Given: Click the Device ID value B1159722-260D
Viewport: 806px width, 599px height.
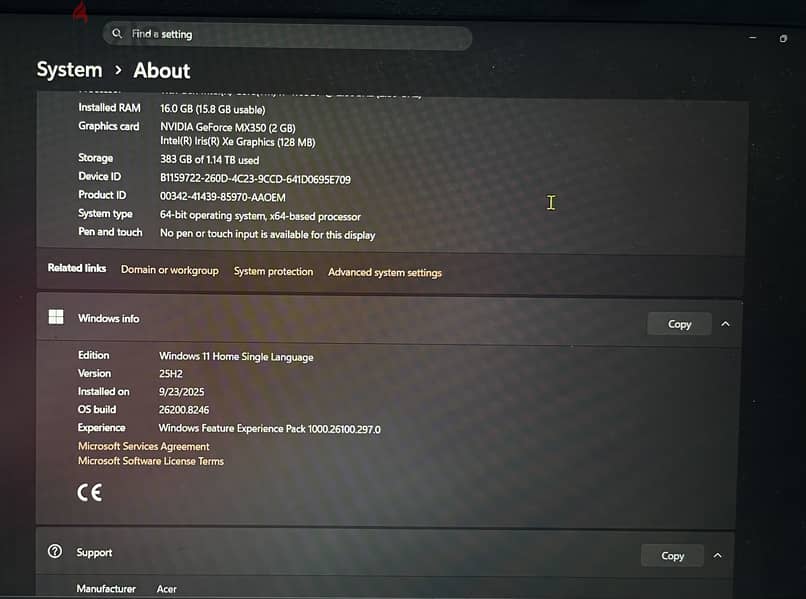Looking at the screenshot, I should [255, 179].
